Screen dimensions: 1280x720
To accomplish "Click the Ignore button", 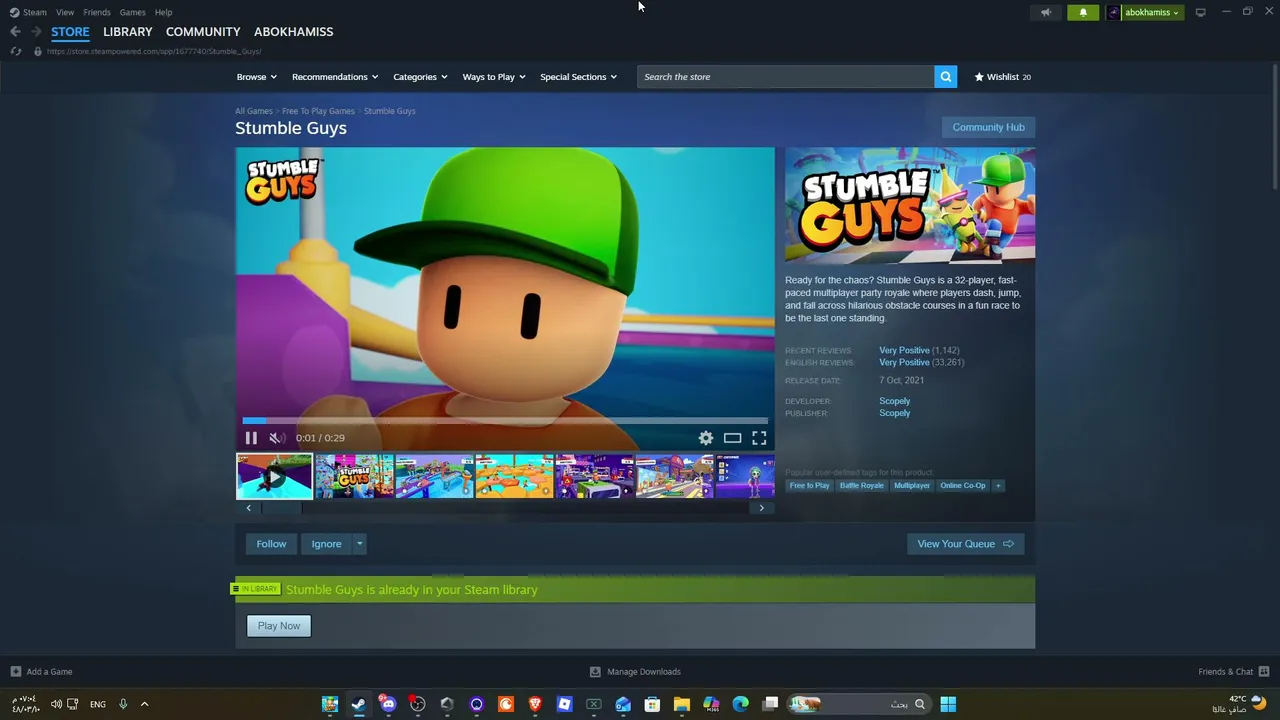I will [x=326, y=544].
